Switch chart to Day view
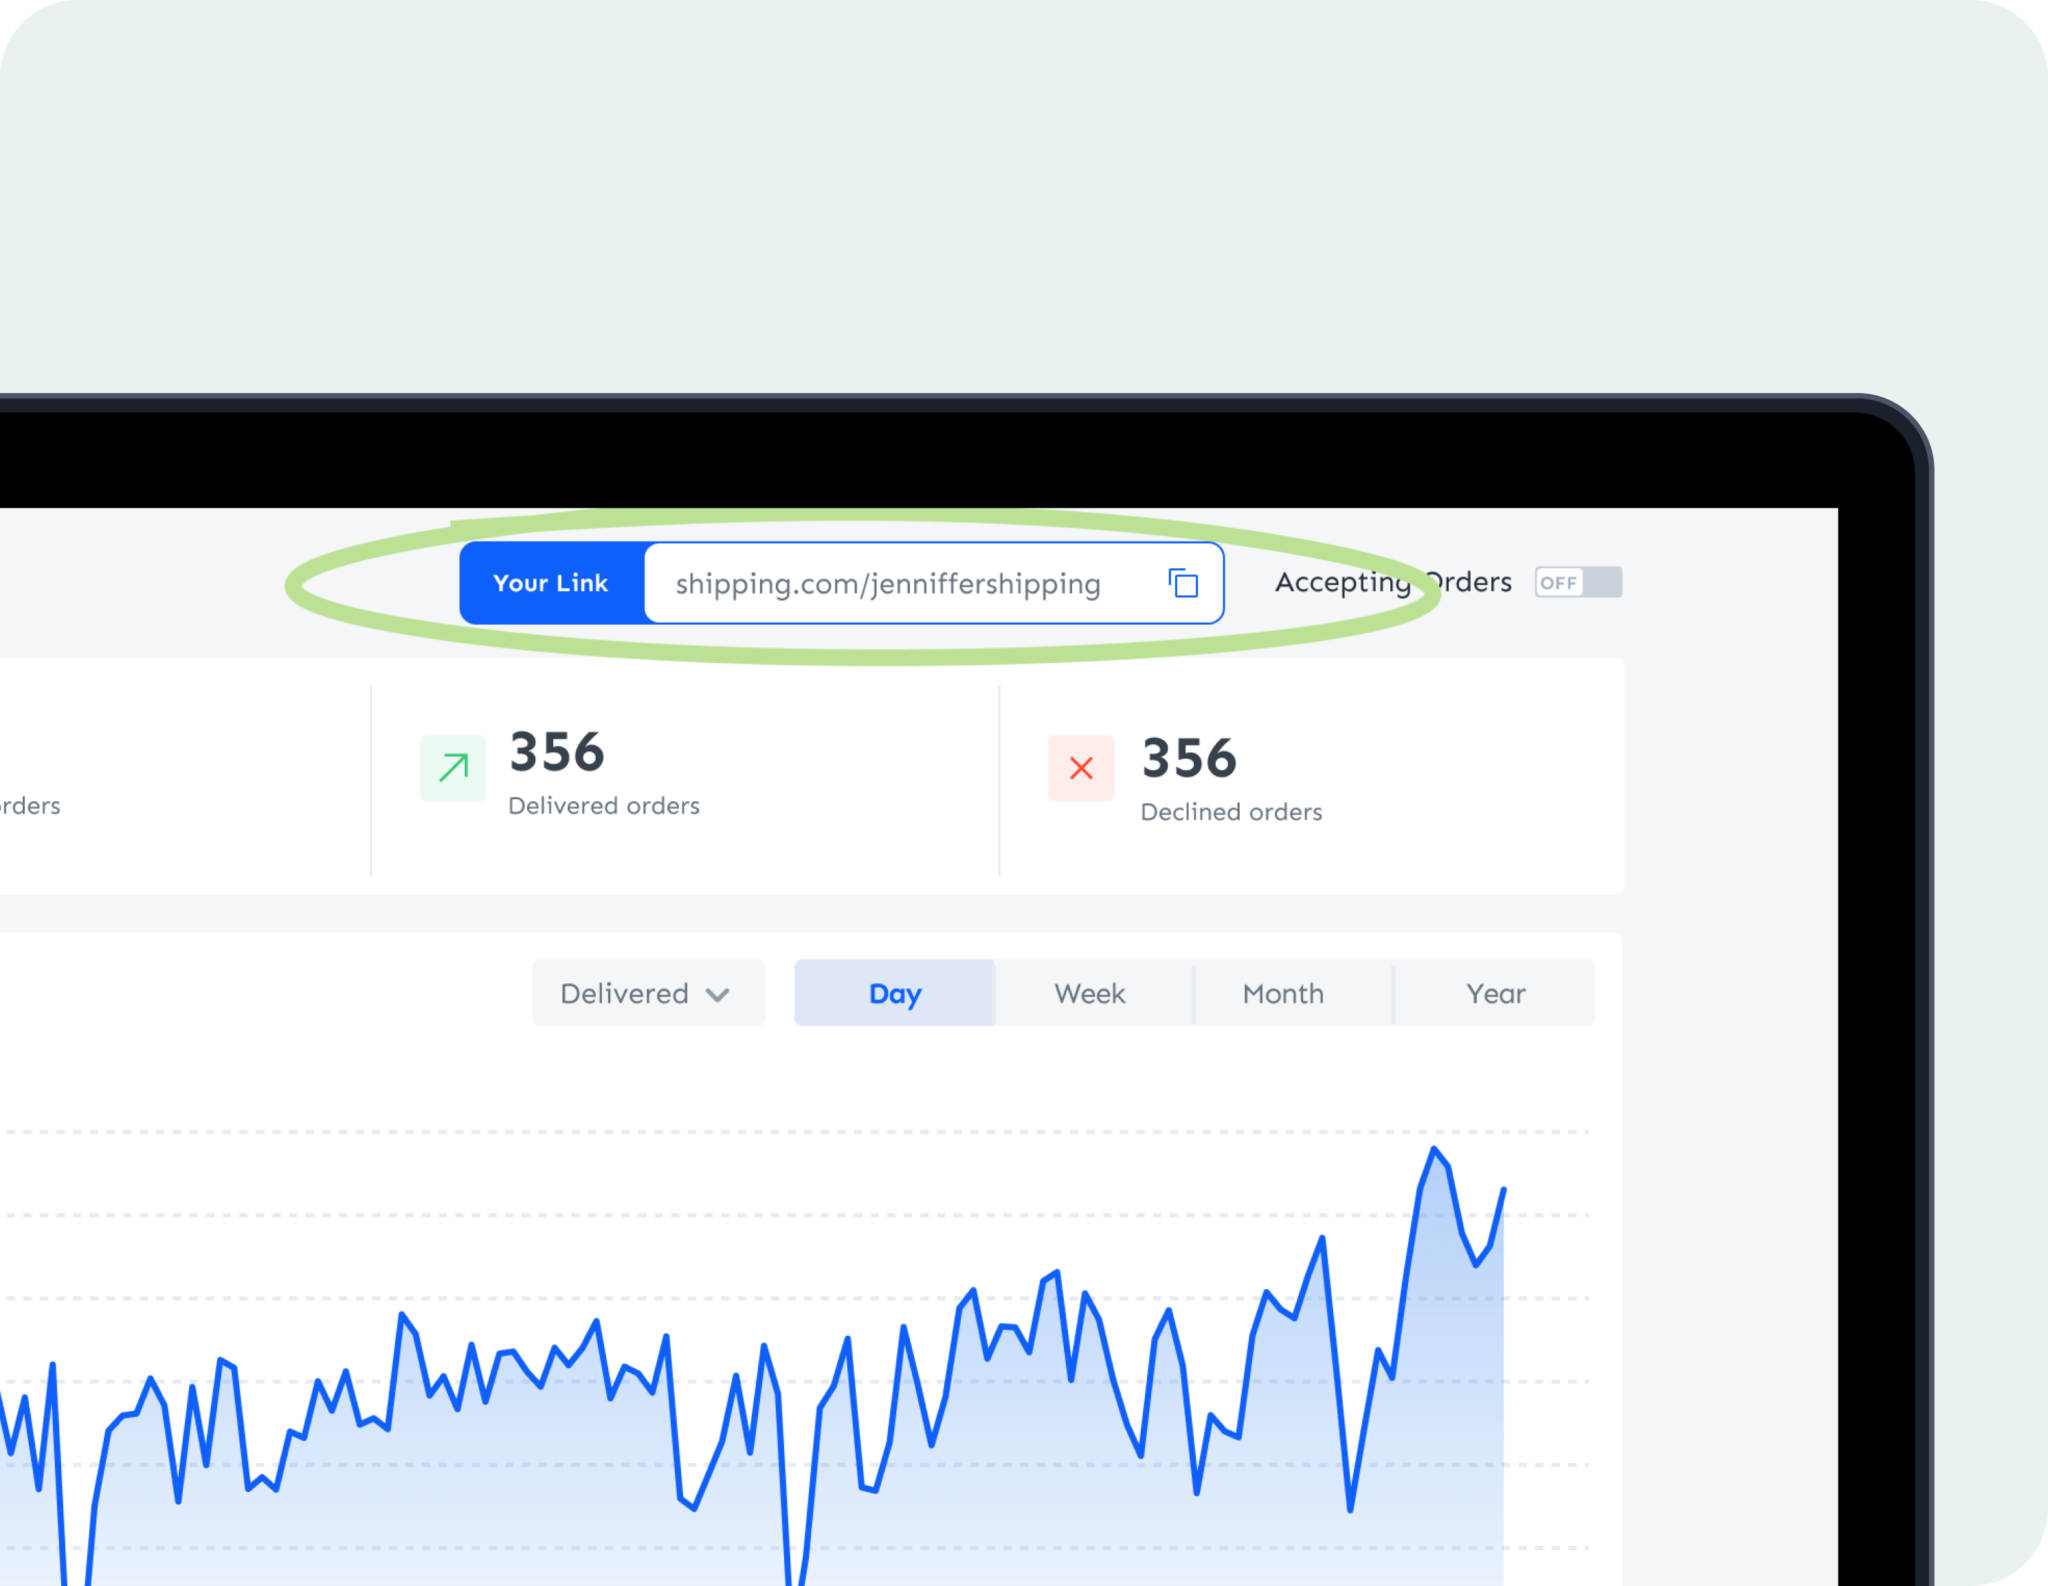This screenshot has height=1586, width=2048. [x=894, y=993]
